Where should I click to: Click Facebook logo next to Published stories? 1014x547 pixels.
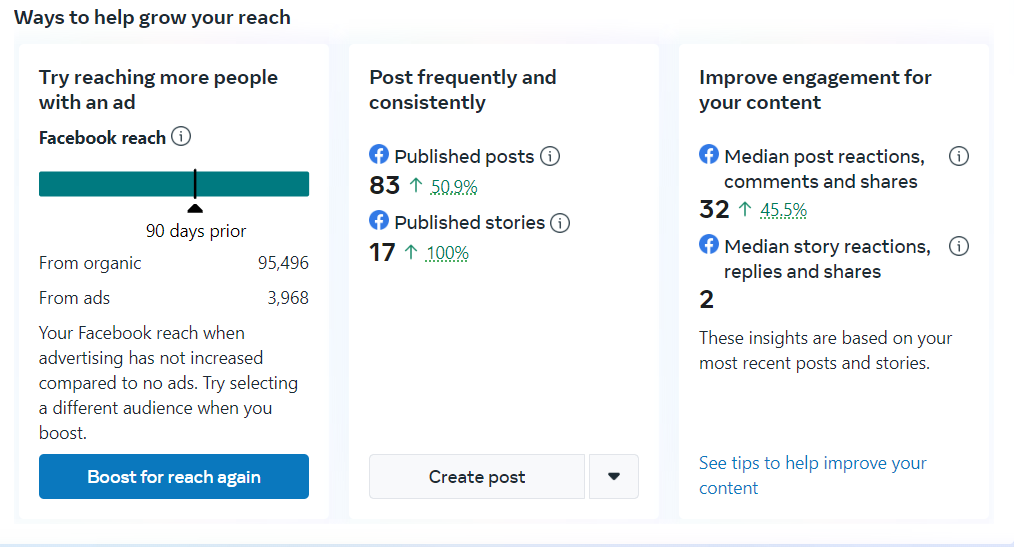[x=379, y=220]
